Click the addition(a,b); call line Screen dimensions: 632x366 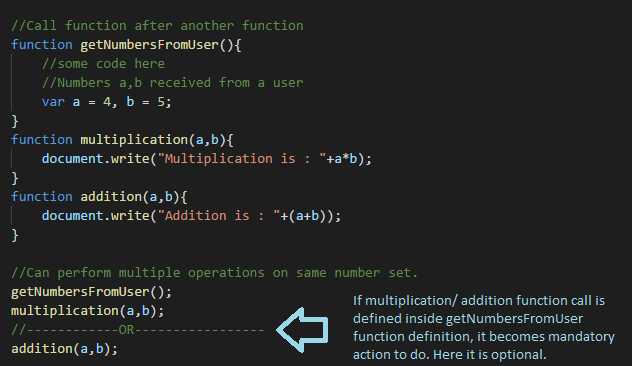tap(64, 349)
